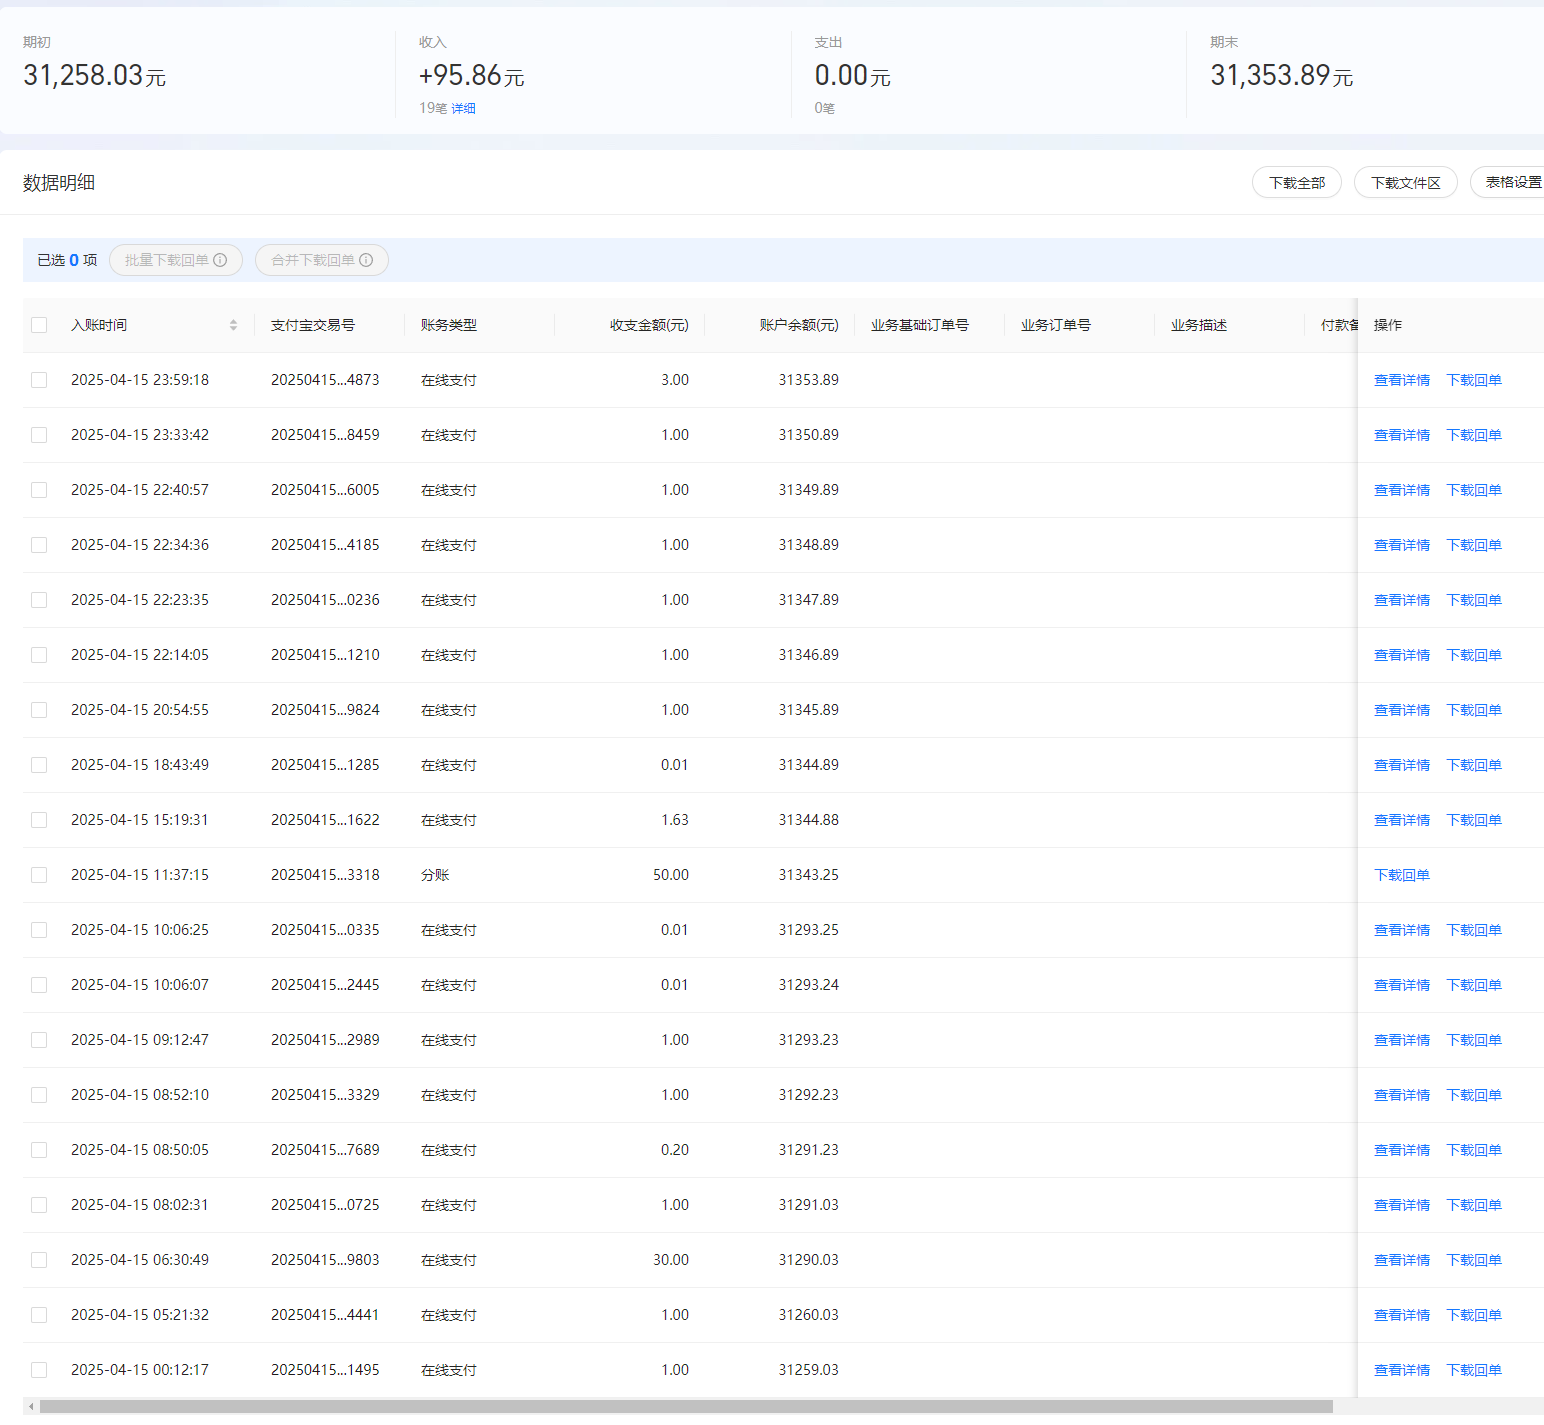Click income total +95.86元

coord(472,75)
